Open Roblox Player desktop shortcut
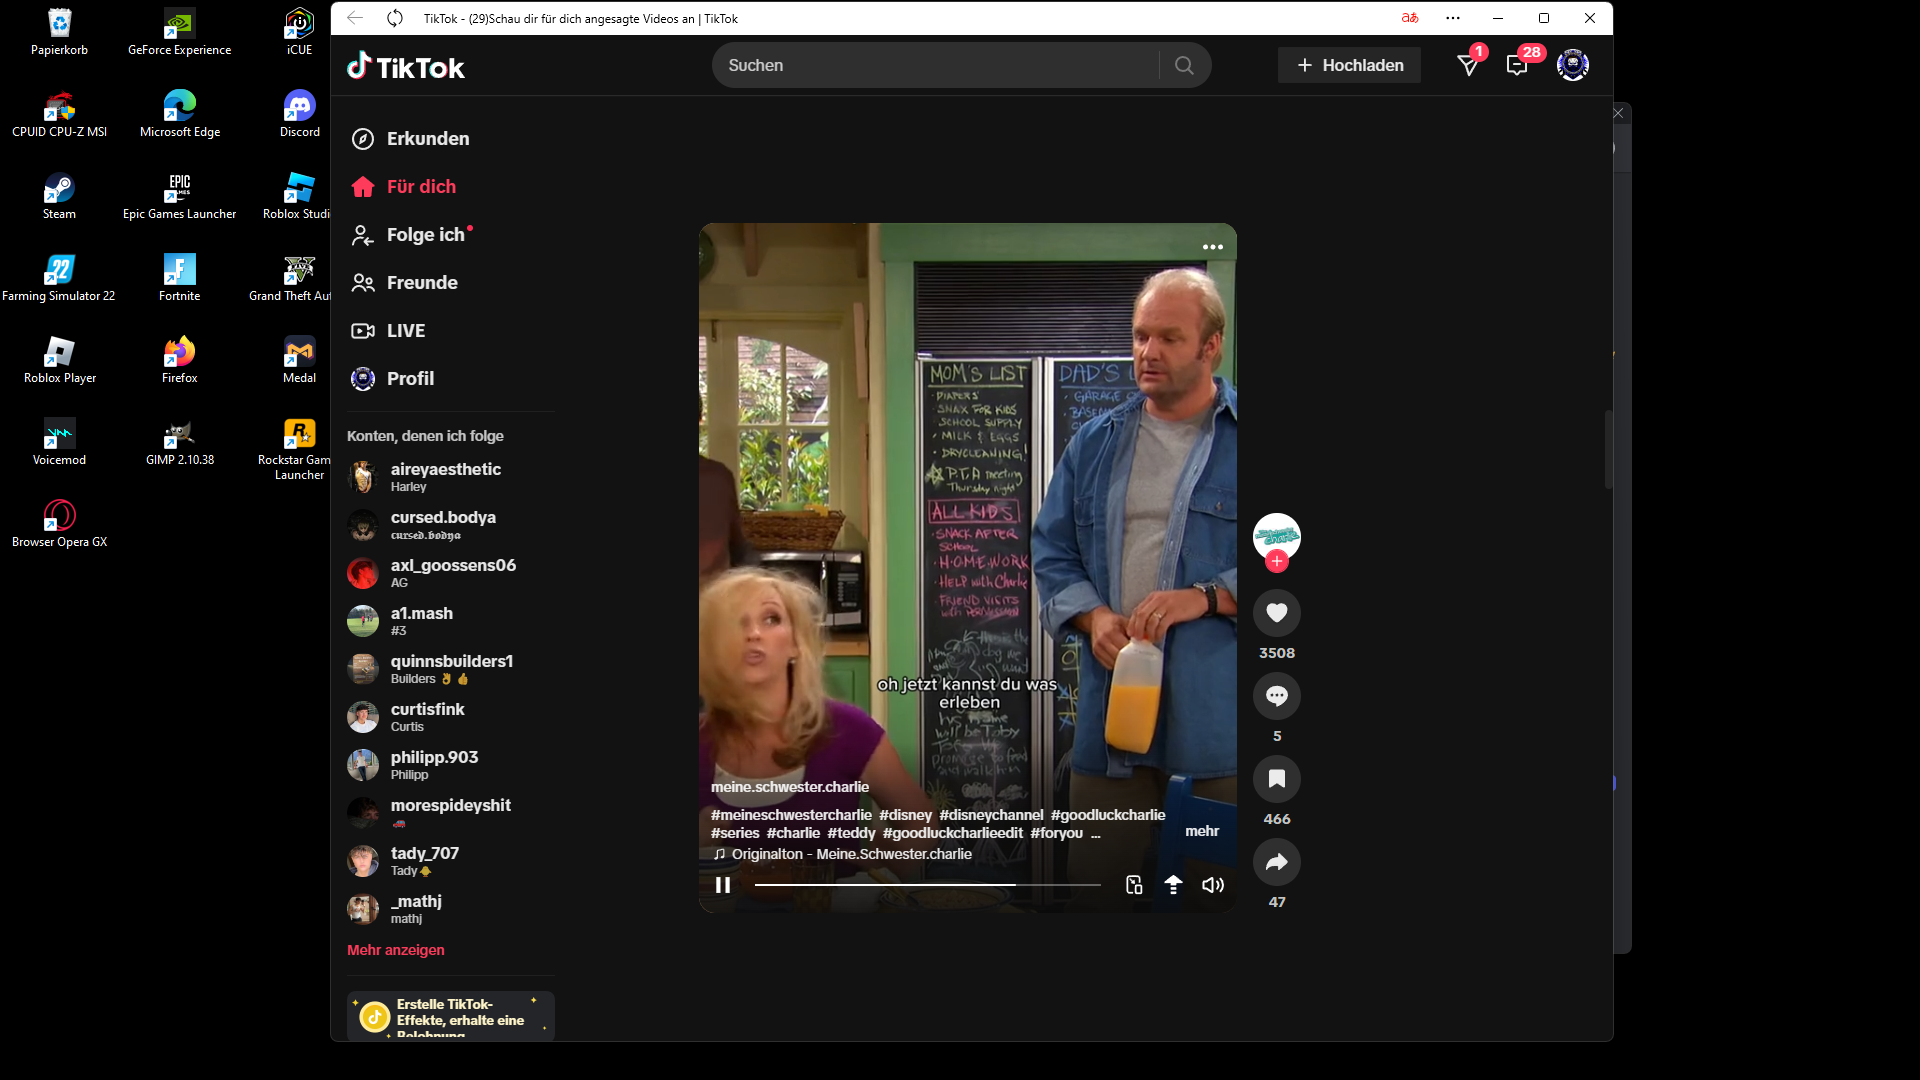The width and height of the screenshot is (1920, 1080). (59, 360)
